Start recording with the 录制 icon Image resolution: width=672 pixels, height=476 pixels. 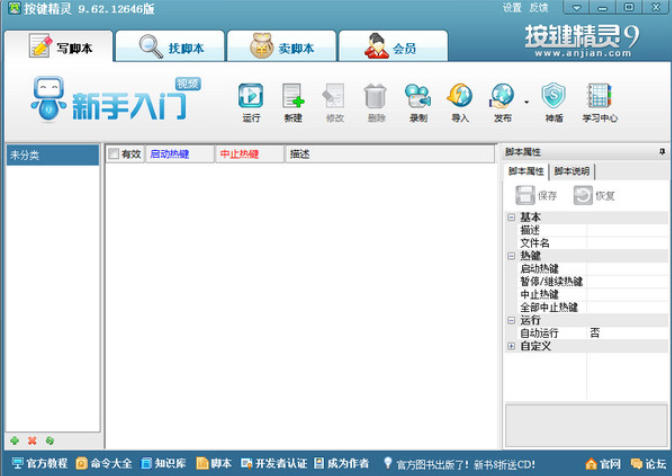(x=418, y=102)
